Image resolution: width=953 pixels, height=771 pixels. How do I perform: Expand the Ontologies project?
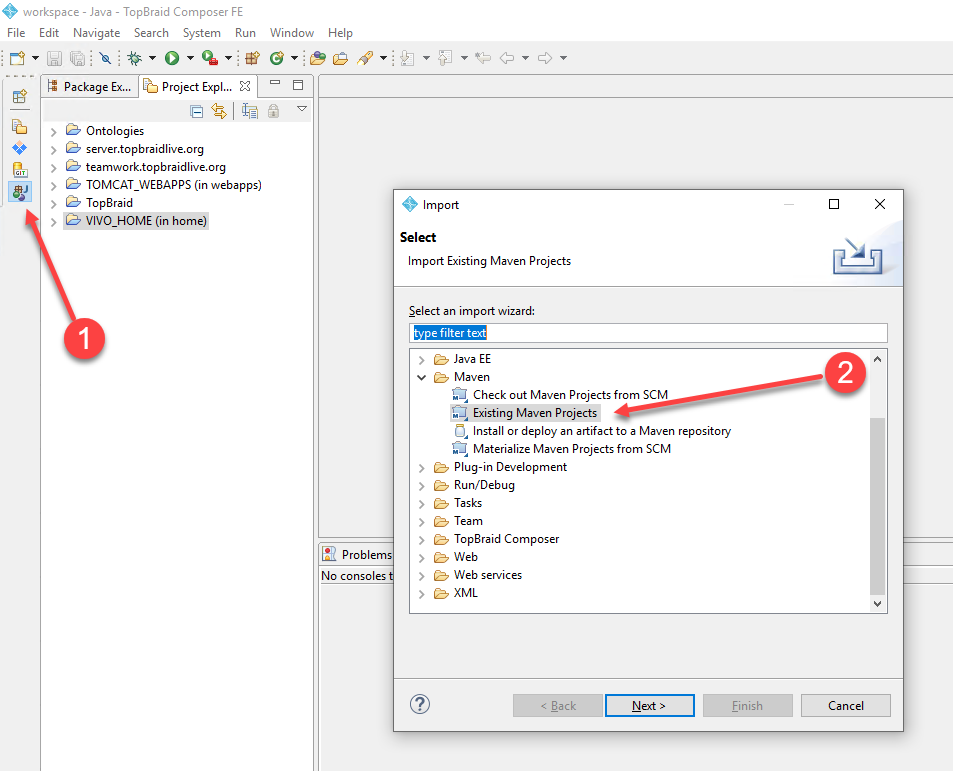53,131
